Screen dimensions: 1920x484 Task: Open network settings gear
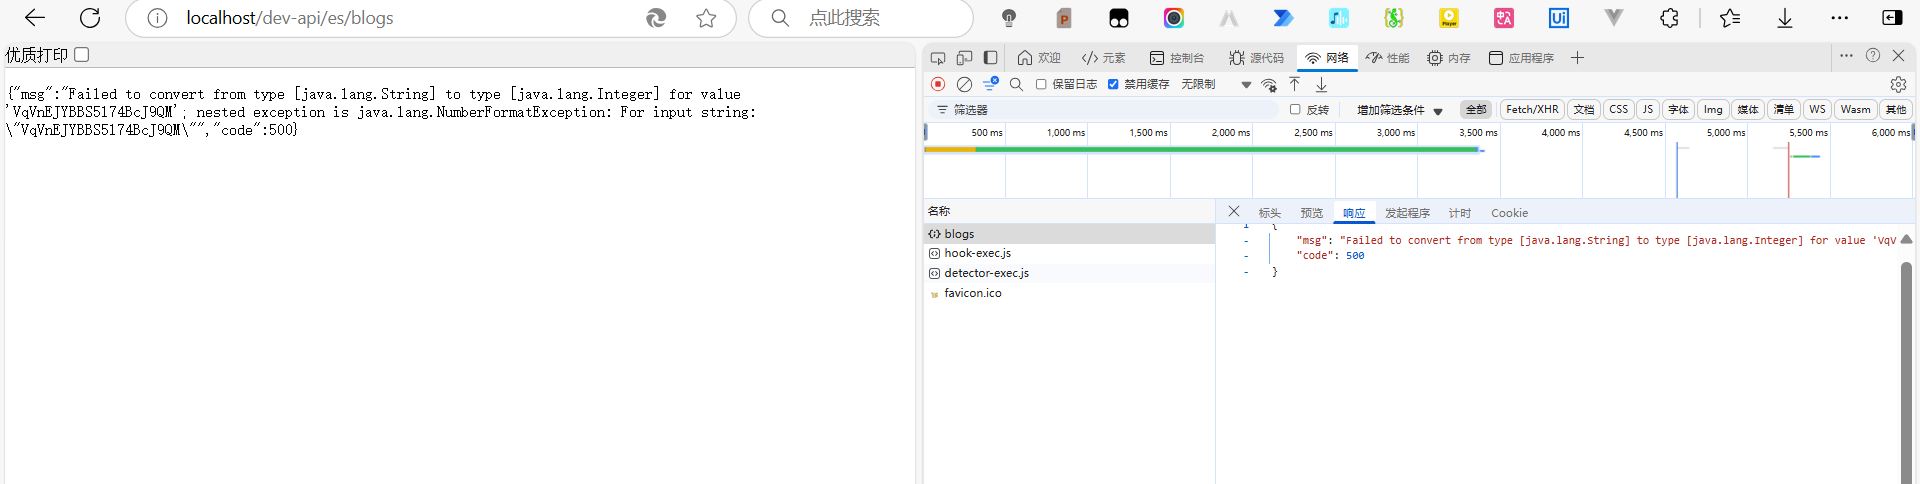coord(1898,84)
